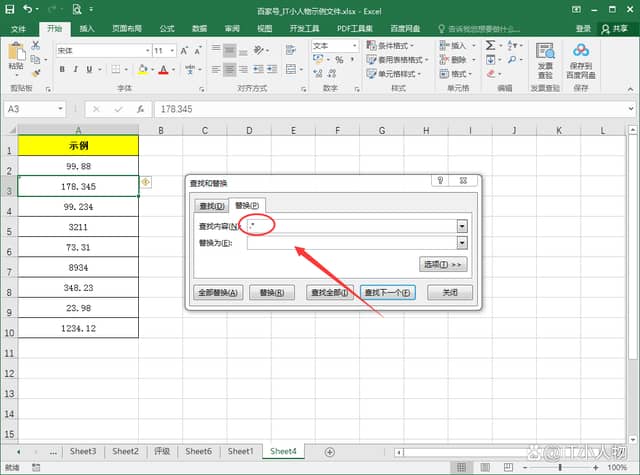This screenshot has height=475, width=640.
Task: Toggle bold formatting
Action: click(62, 69)
